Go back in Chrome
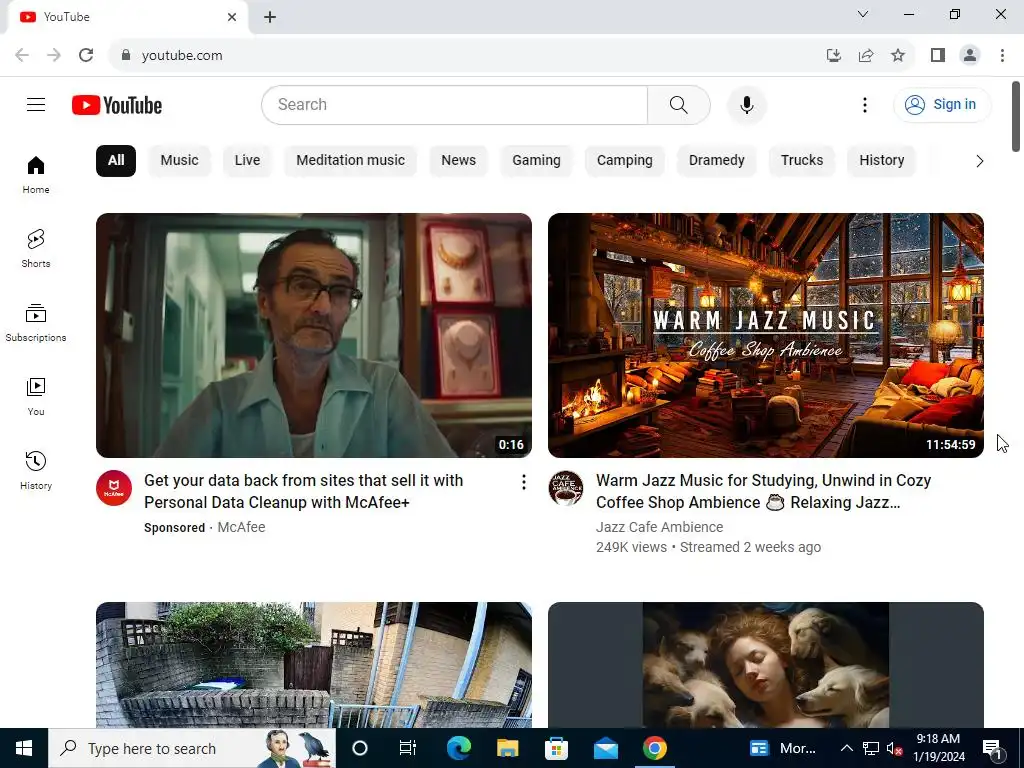The image size is (1024, 768). [x=22, y=55]
